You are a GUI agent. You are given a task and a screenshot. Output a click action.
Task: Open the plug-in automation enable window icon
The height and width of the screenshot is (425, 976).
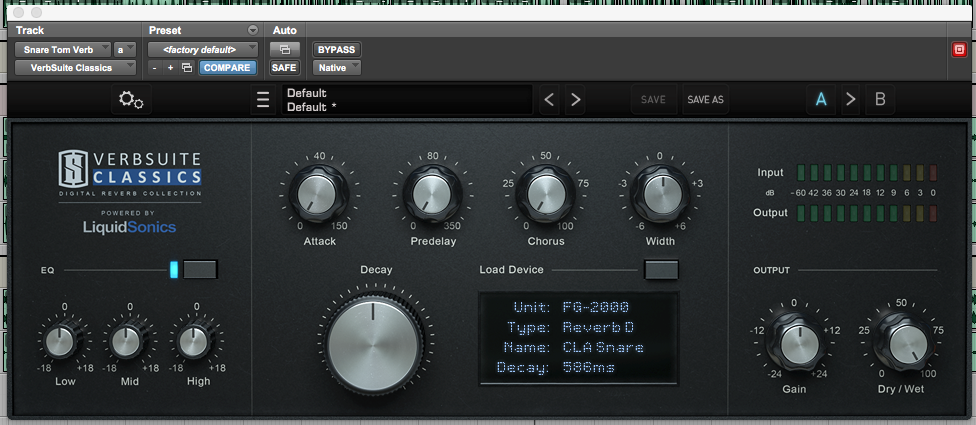coord(284,50)
